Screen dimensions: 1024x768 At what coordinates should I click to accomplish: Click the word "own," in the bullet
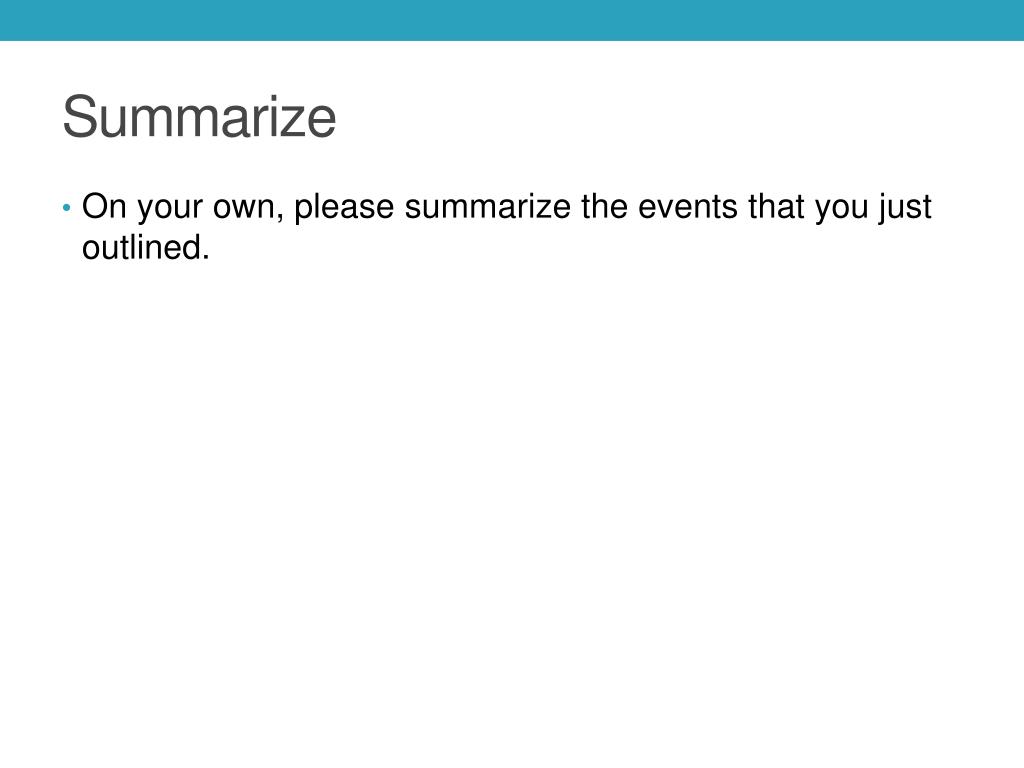(249, 208)
